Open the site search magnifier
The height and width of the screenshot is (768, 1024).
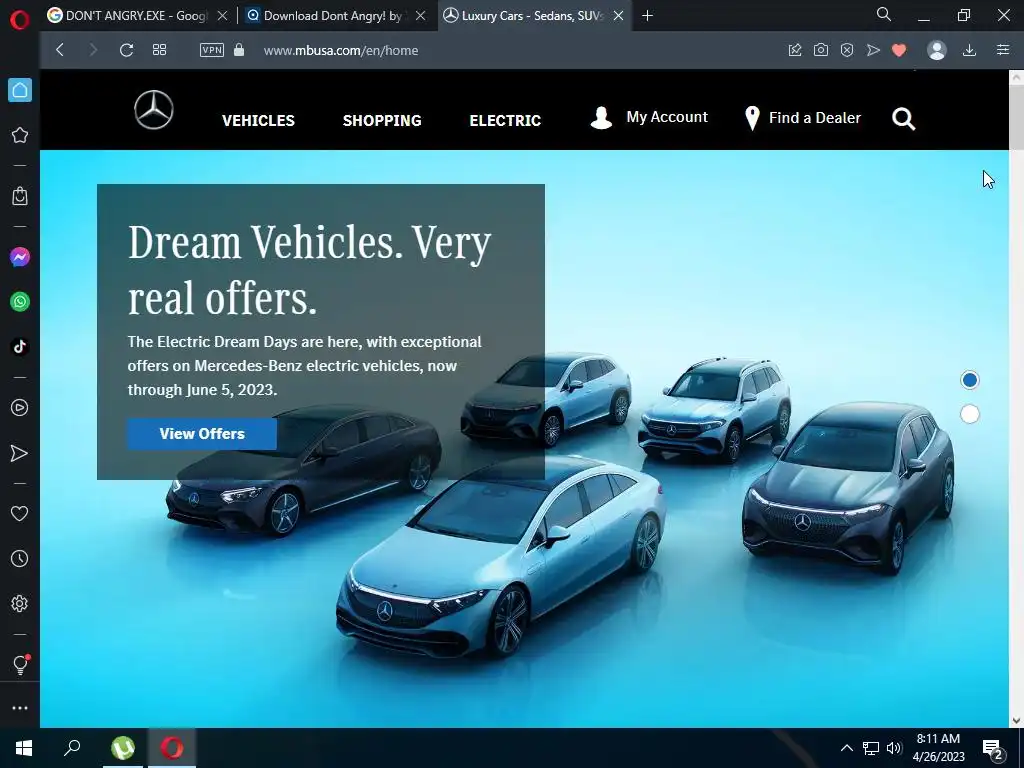pyautogui.click(x=904, y=119)
